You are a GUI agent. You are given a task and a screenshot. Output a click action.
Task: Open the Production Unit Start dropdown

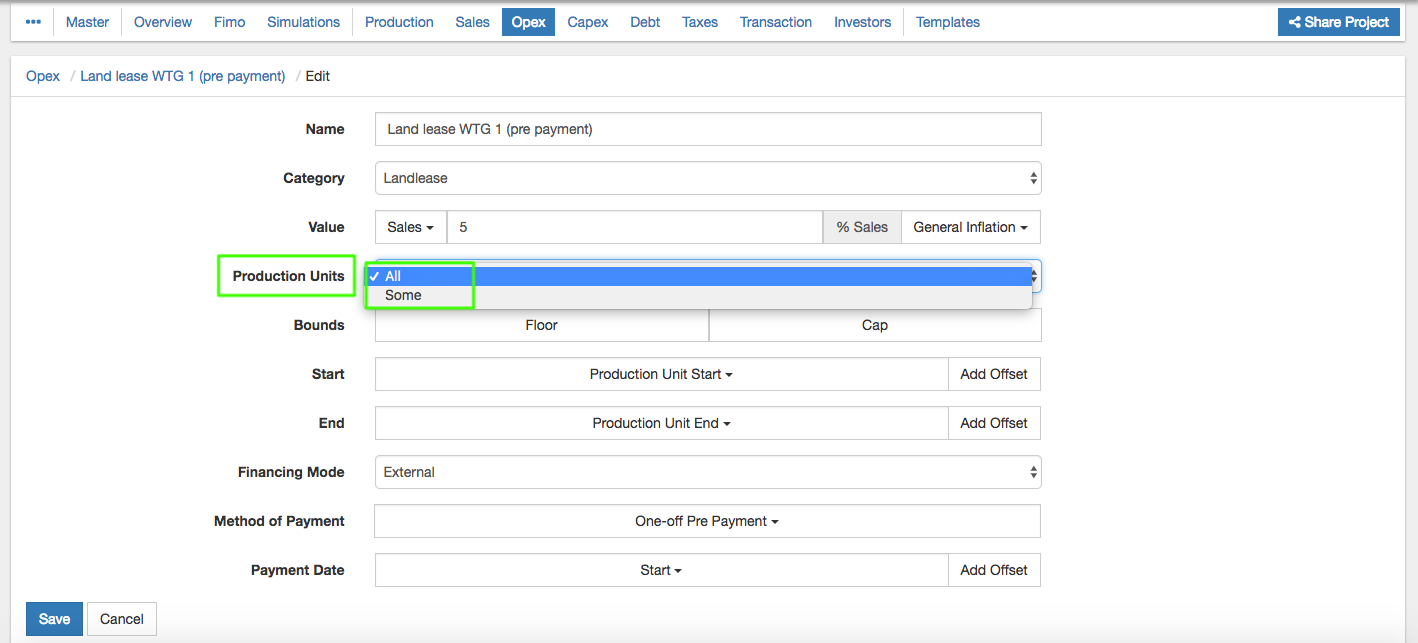pyautogui.click(x=661, y=374)
